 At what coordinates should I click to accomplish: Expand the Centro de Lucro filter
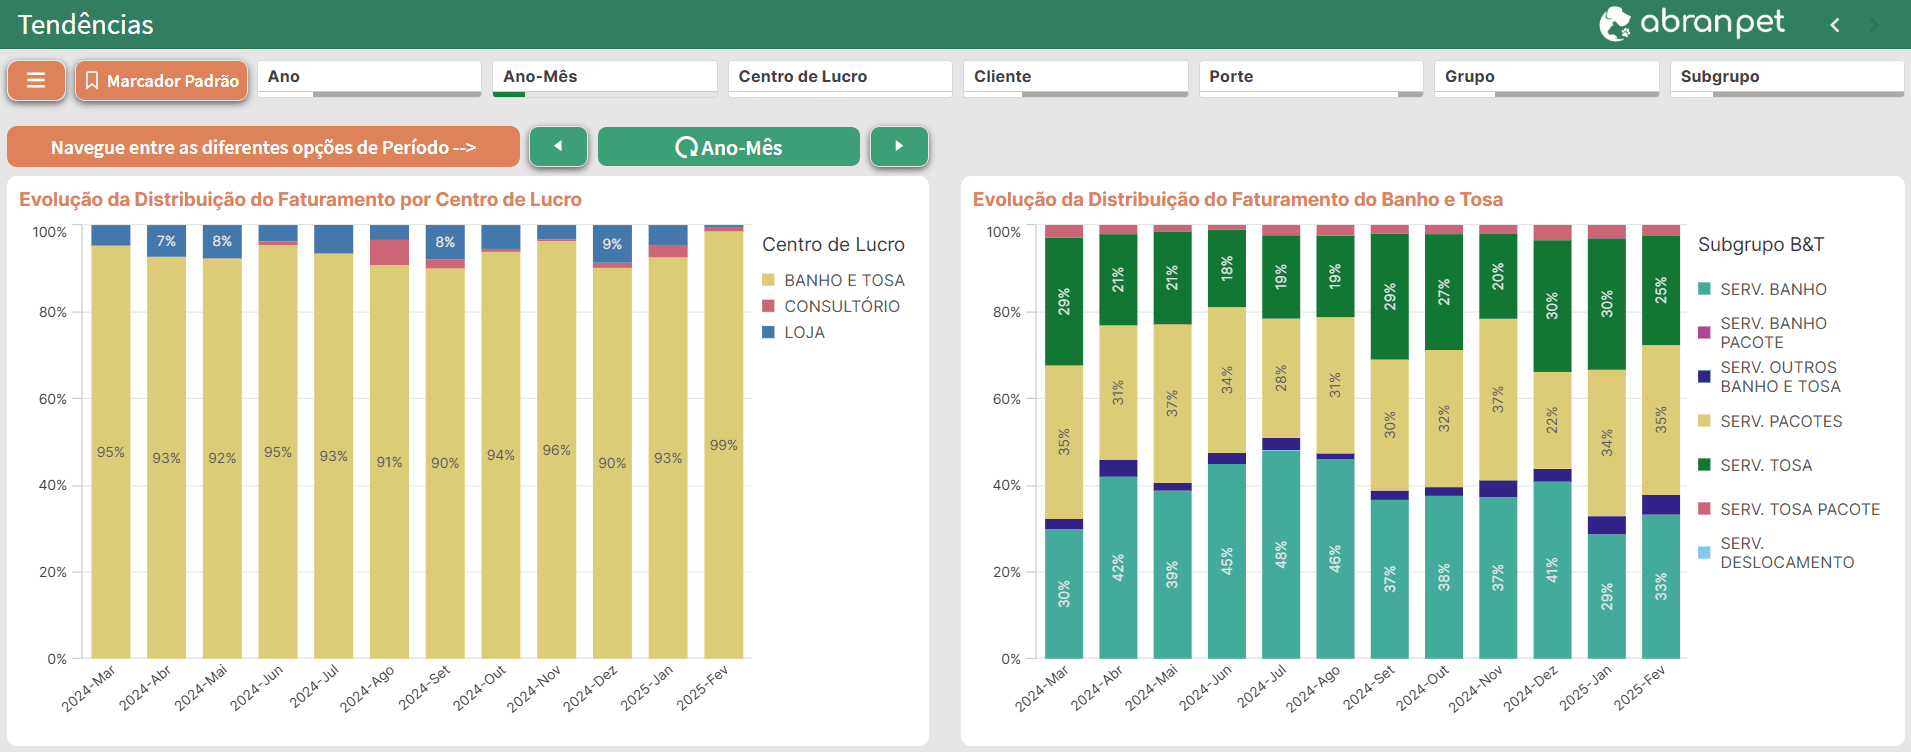tap(839, 77)
